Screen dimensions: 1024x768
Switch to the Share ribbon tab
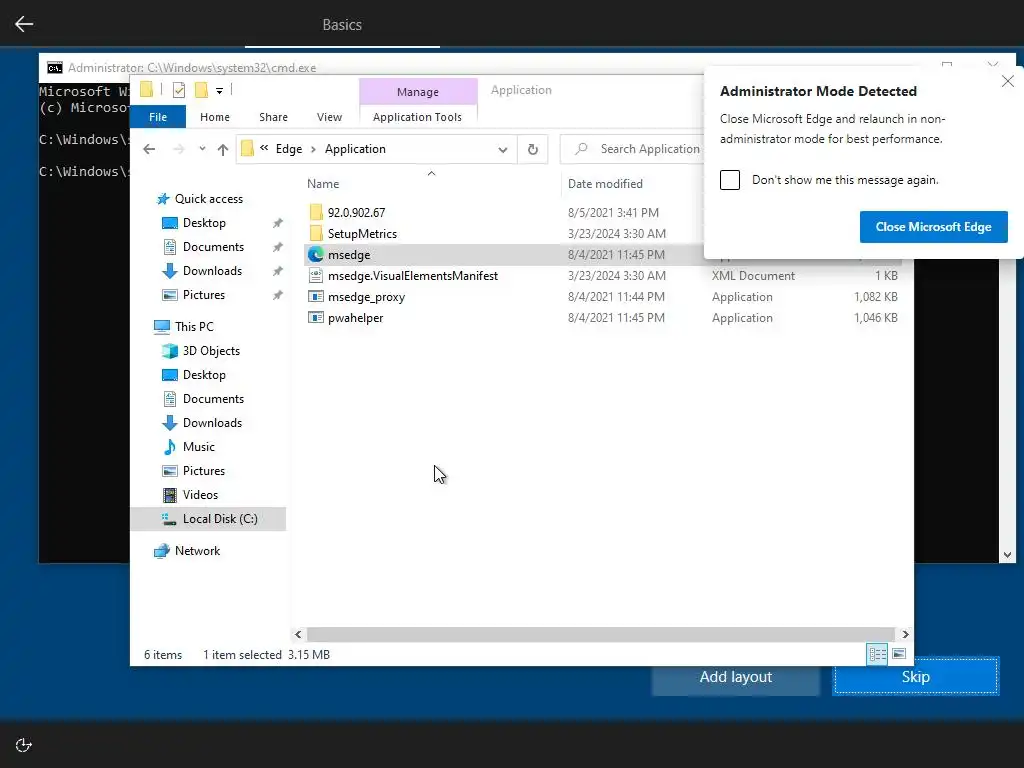coord(273,117)
